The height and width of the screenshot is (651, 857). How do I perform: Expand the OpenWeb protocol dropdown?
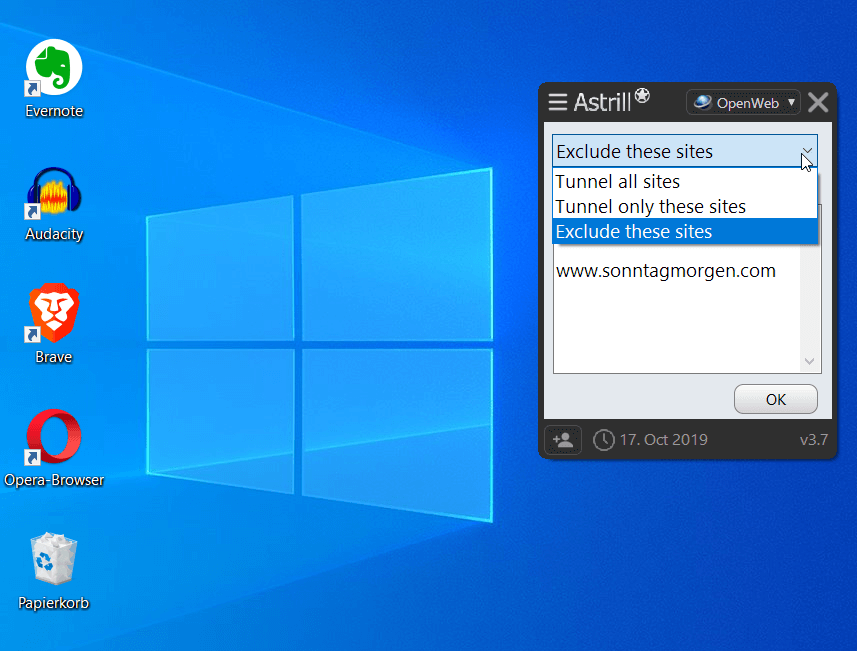click(x=792, y=102)
